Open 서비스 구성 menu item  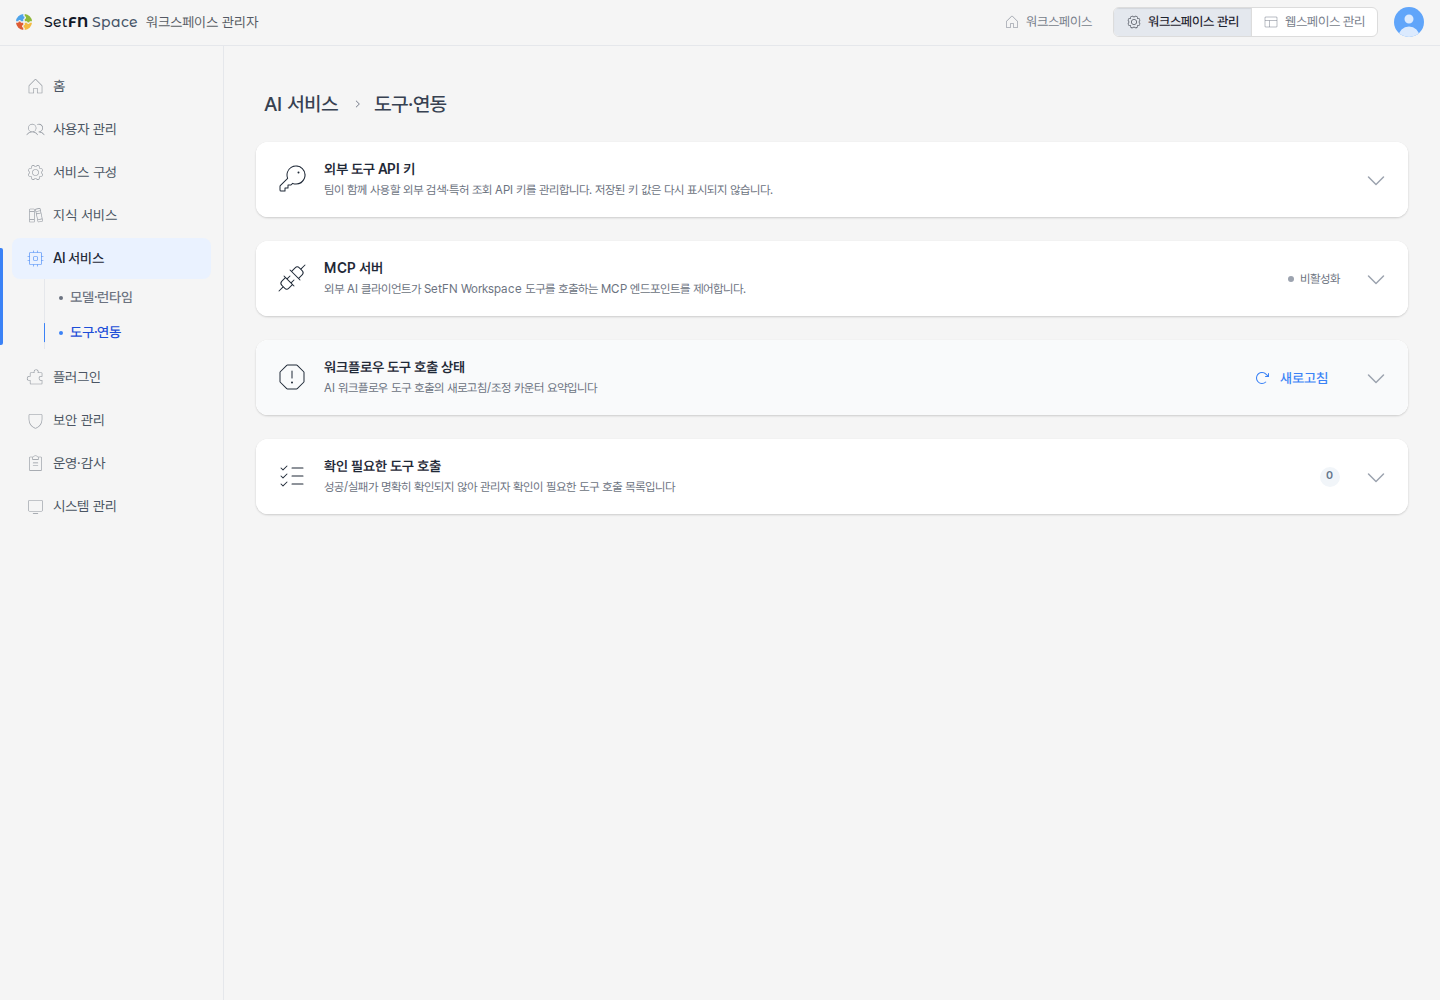[x=111, y=172]
